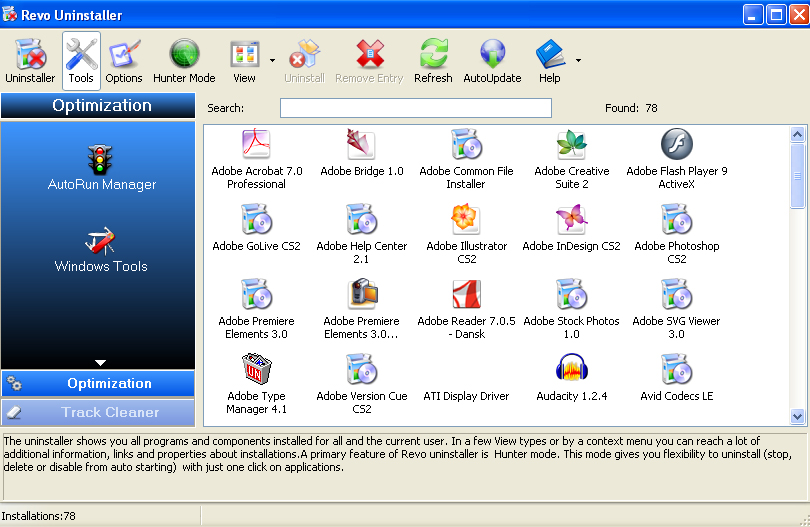810x527 pixels.
Task: Click the program list scroll down arrow
Action: click(797, 415)
